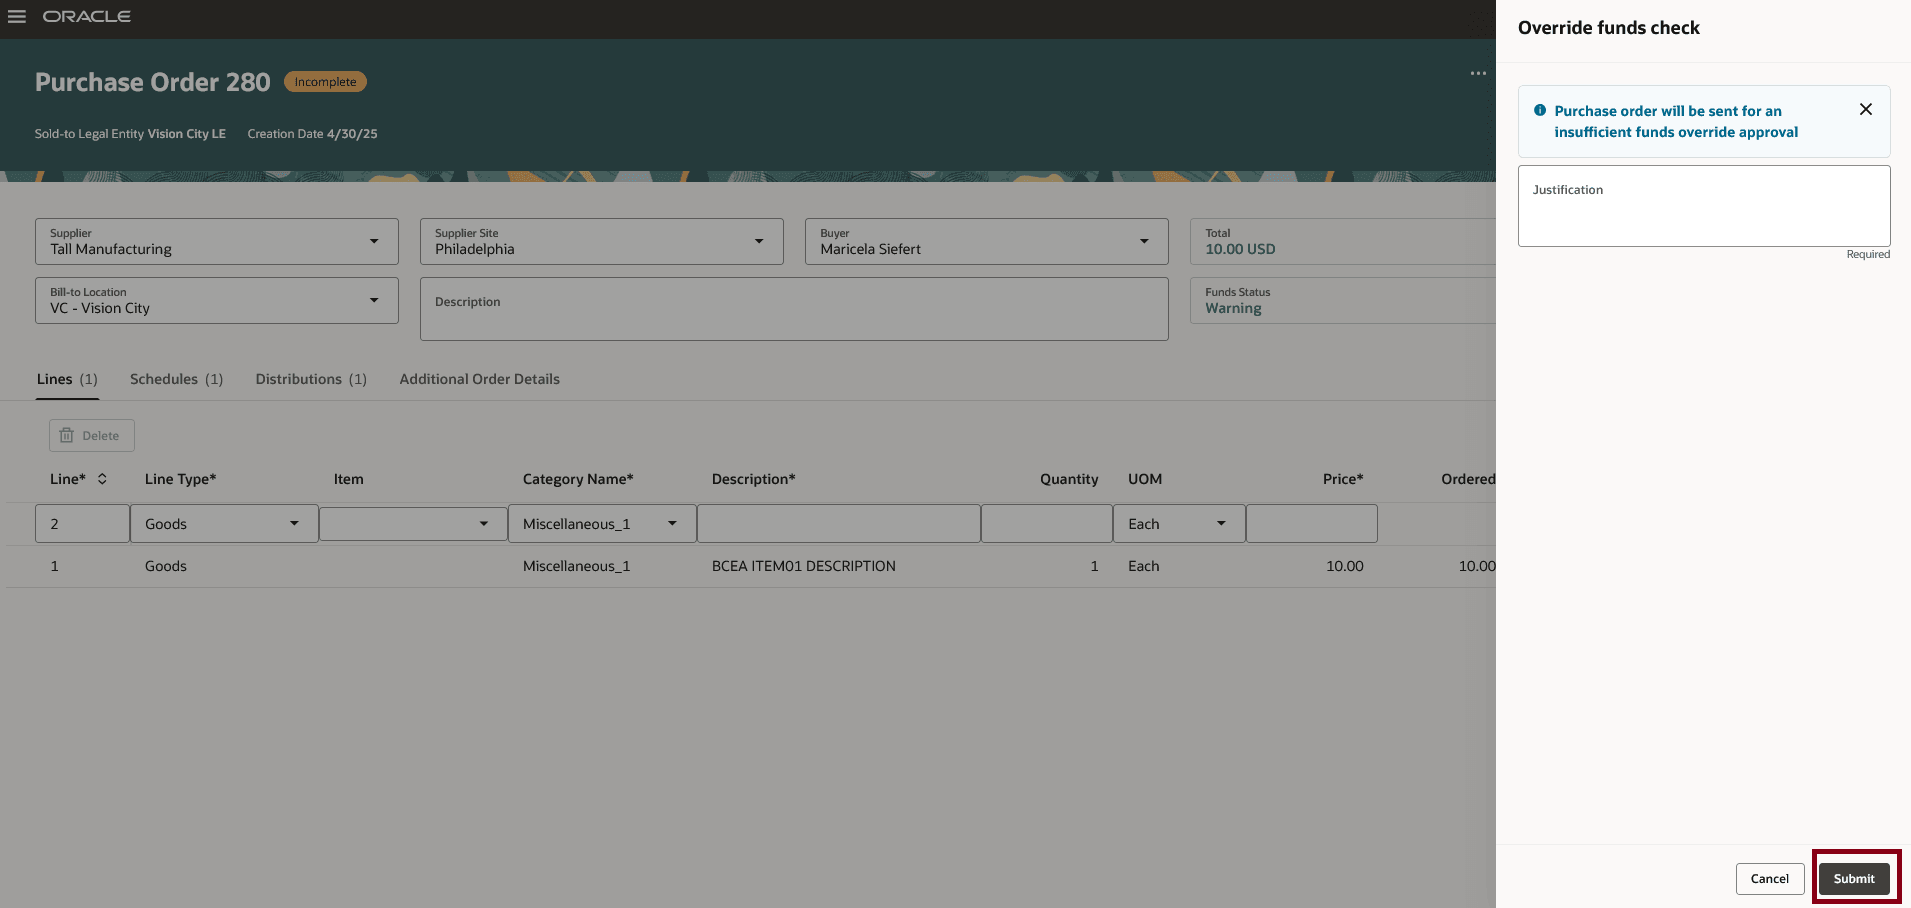Image resolution: width=1911 pixels, height=908 pixels.
Task: Expand the UOM dropdown on line 2
Action: tap(1221, 523)
